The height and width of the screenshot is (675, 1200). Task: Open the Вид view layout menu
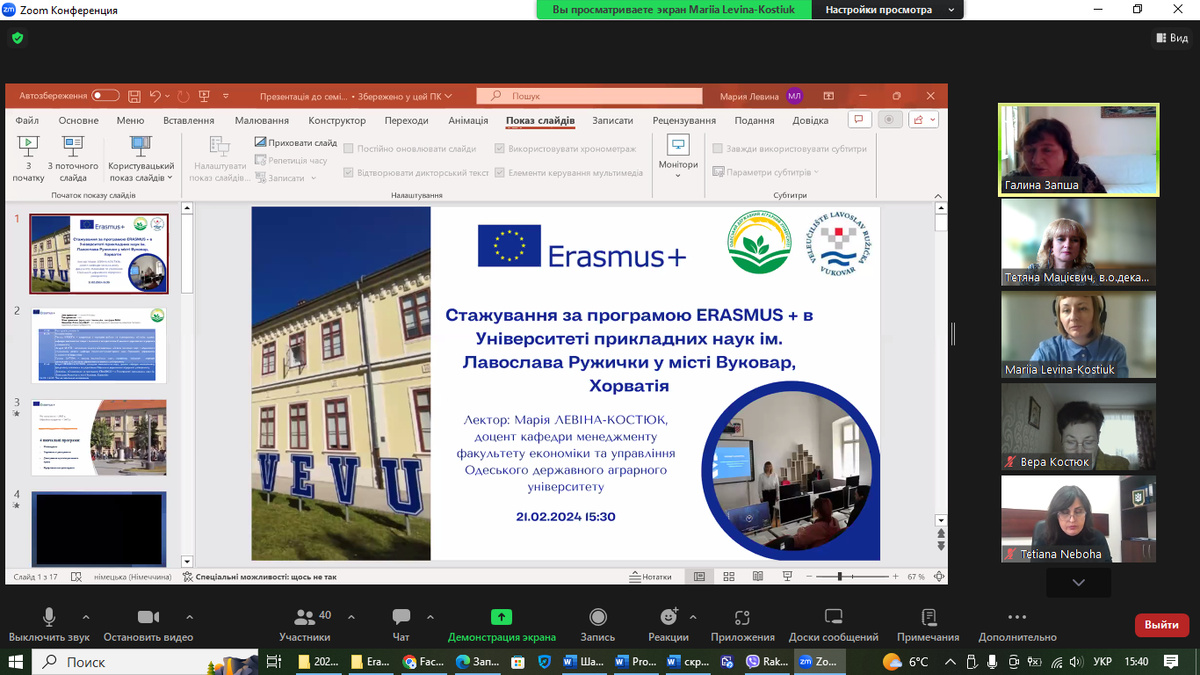click(x=1171, y=38)
